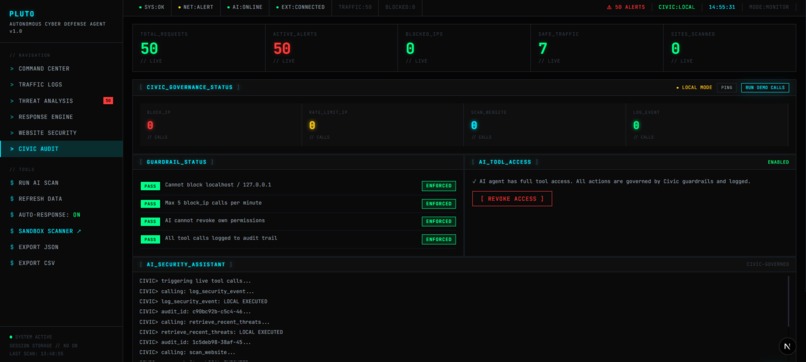Screen dimensions: 806x362
Task: Click 'retrieve_recent_threats: LOCAL EXECUTED' log line
Action: [x=211, y=332]
